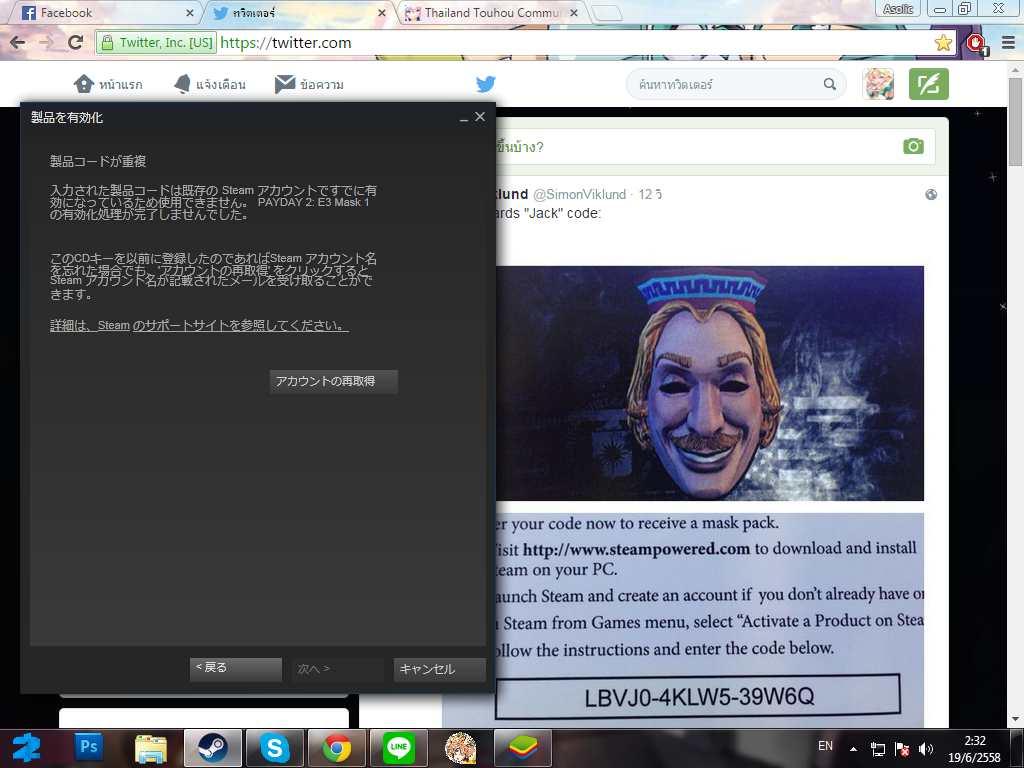Open the Jack mask image in tweet
The image size is (1024, 768).
click(x=710, y=383)
